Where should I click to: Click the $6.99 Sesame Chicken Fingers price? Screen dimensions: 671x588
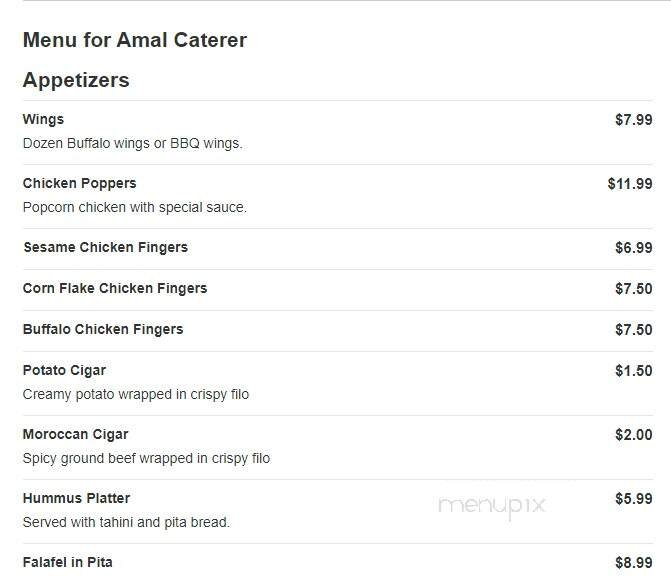coord(633,248)
